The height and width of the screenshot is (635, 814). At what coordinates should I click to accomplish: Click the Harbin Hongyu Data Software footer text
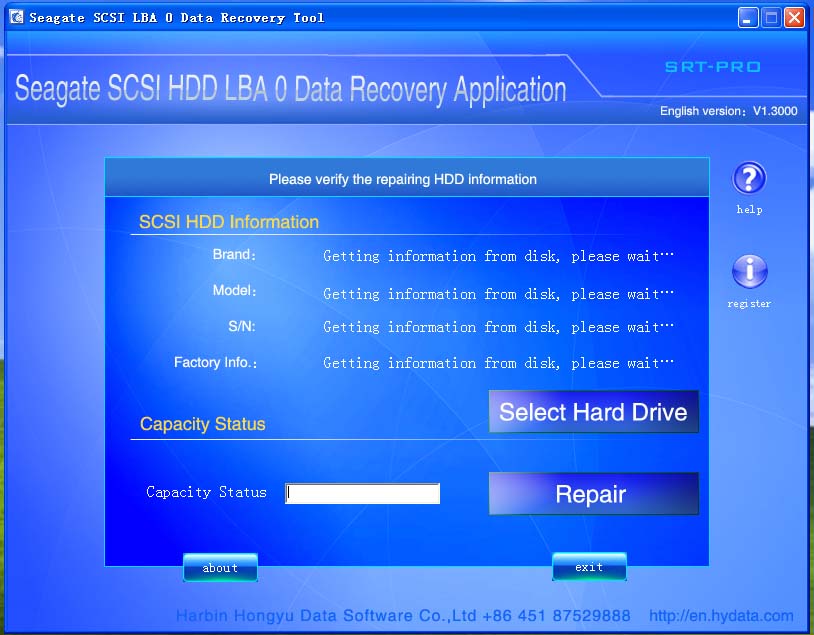(403, 616)
